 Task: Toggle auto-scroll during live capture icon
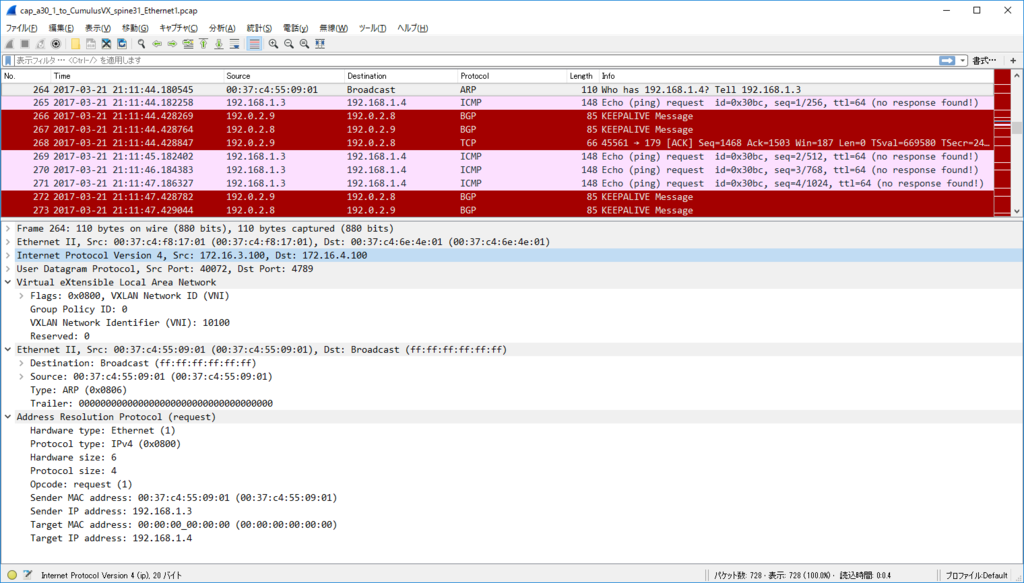click(234, 44)
